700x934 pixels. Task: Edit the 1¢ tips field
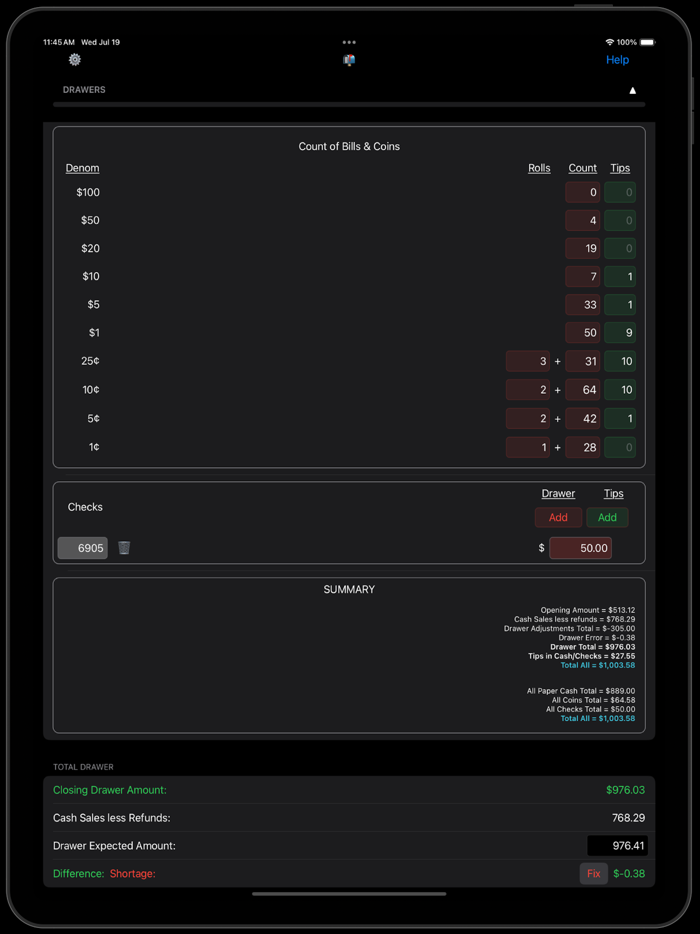click(620, 447)
